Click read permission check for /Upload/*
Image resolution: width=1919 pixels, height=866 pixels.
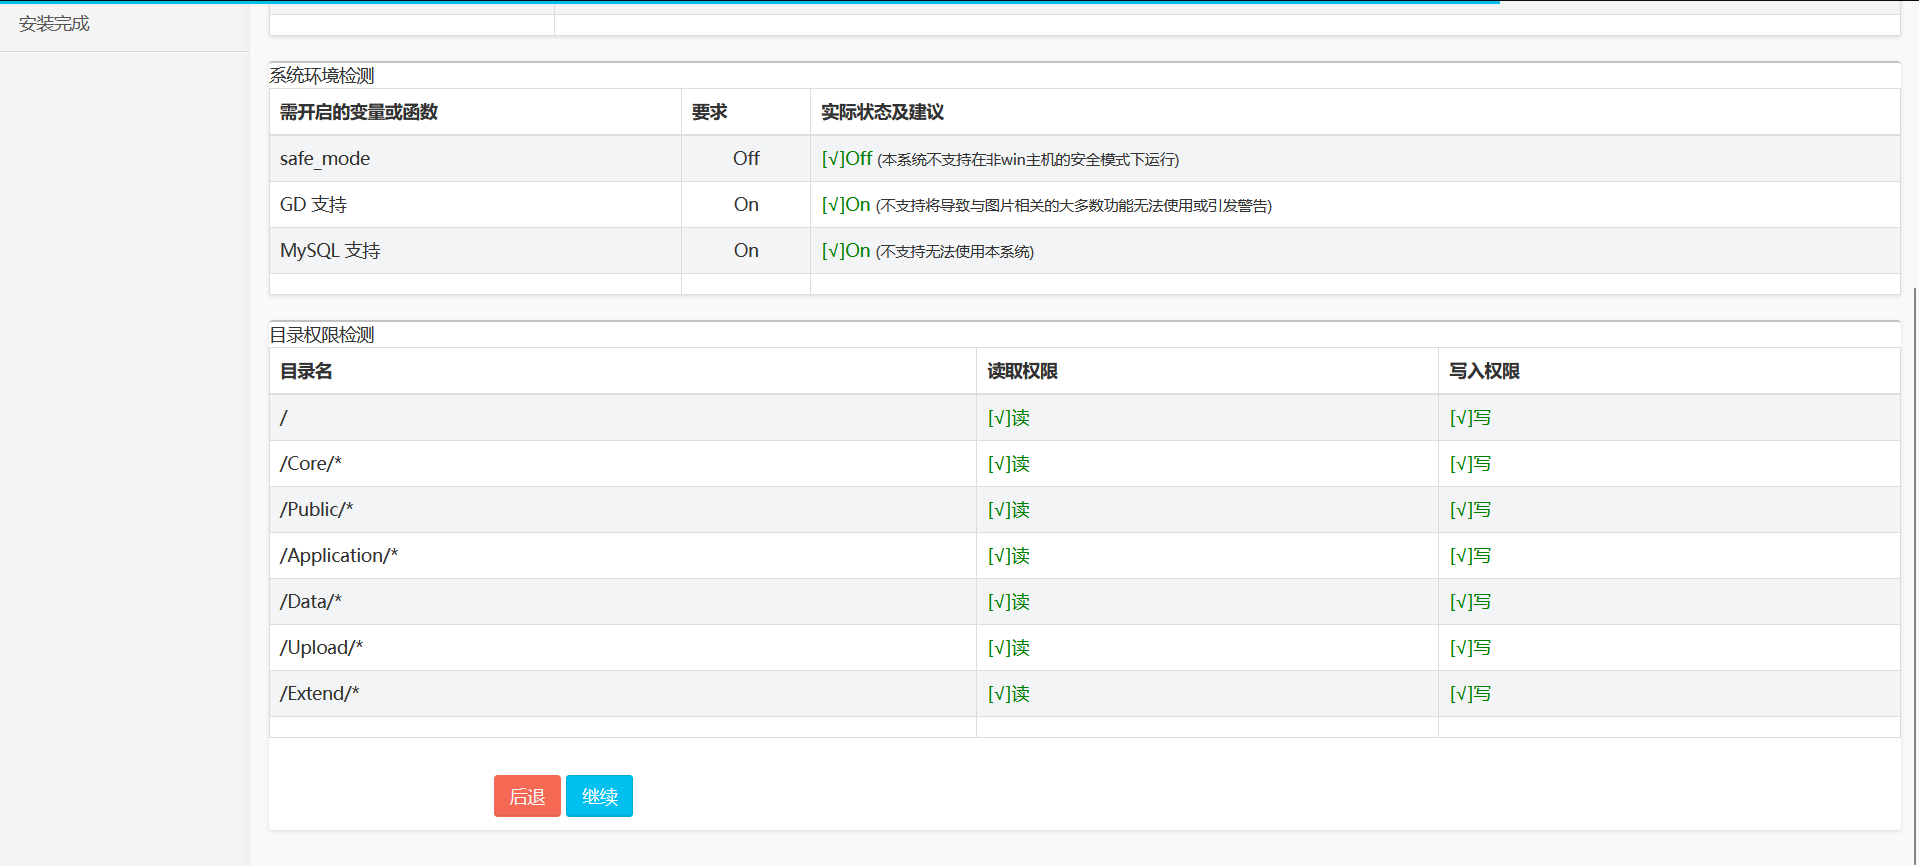point(1008,648)
